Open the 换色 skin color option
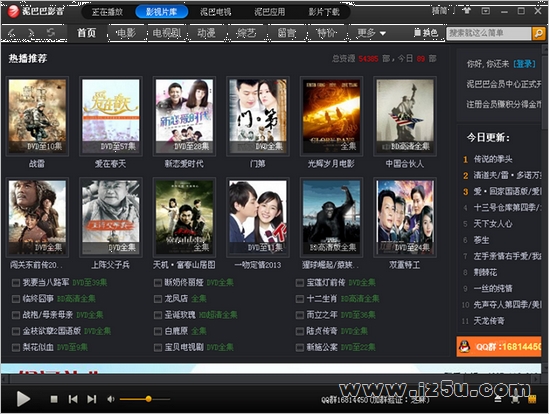Viewport: 549px width, 414px height. 425,33
